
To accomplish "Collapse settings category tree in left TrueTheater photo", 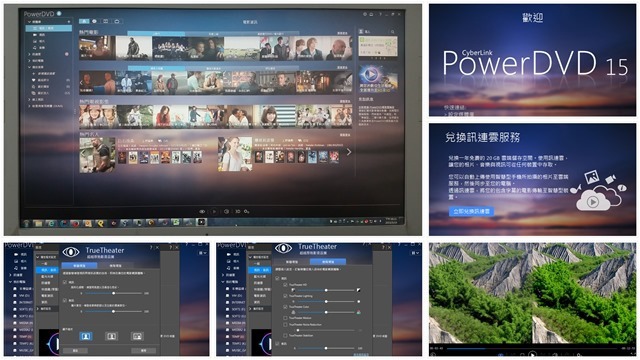I will point(38,257).
